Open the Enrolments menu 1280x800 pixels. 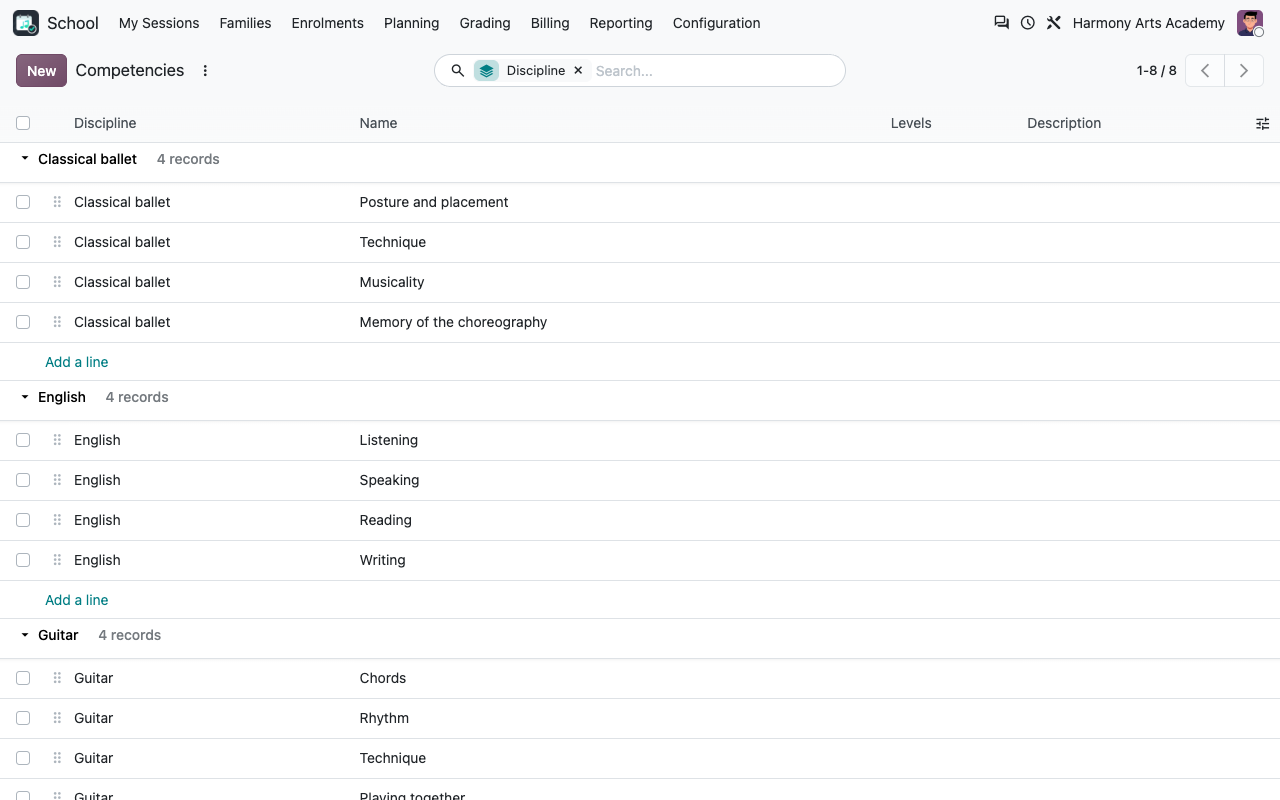(327, 23)
